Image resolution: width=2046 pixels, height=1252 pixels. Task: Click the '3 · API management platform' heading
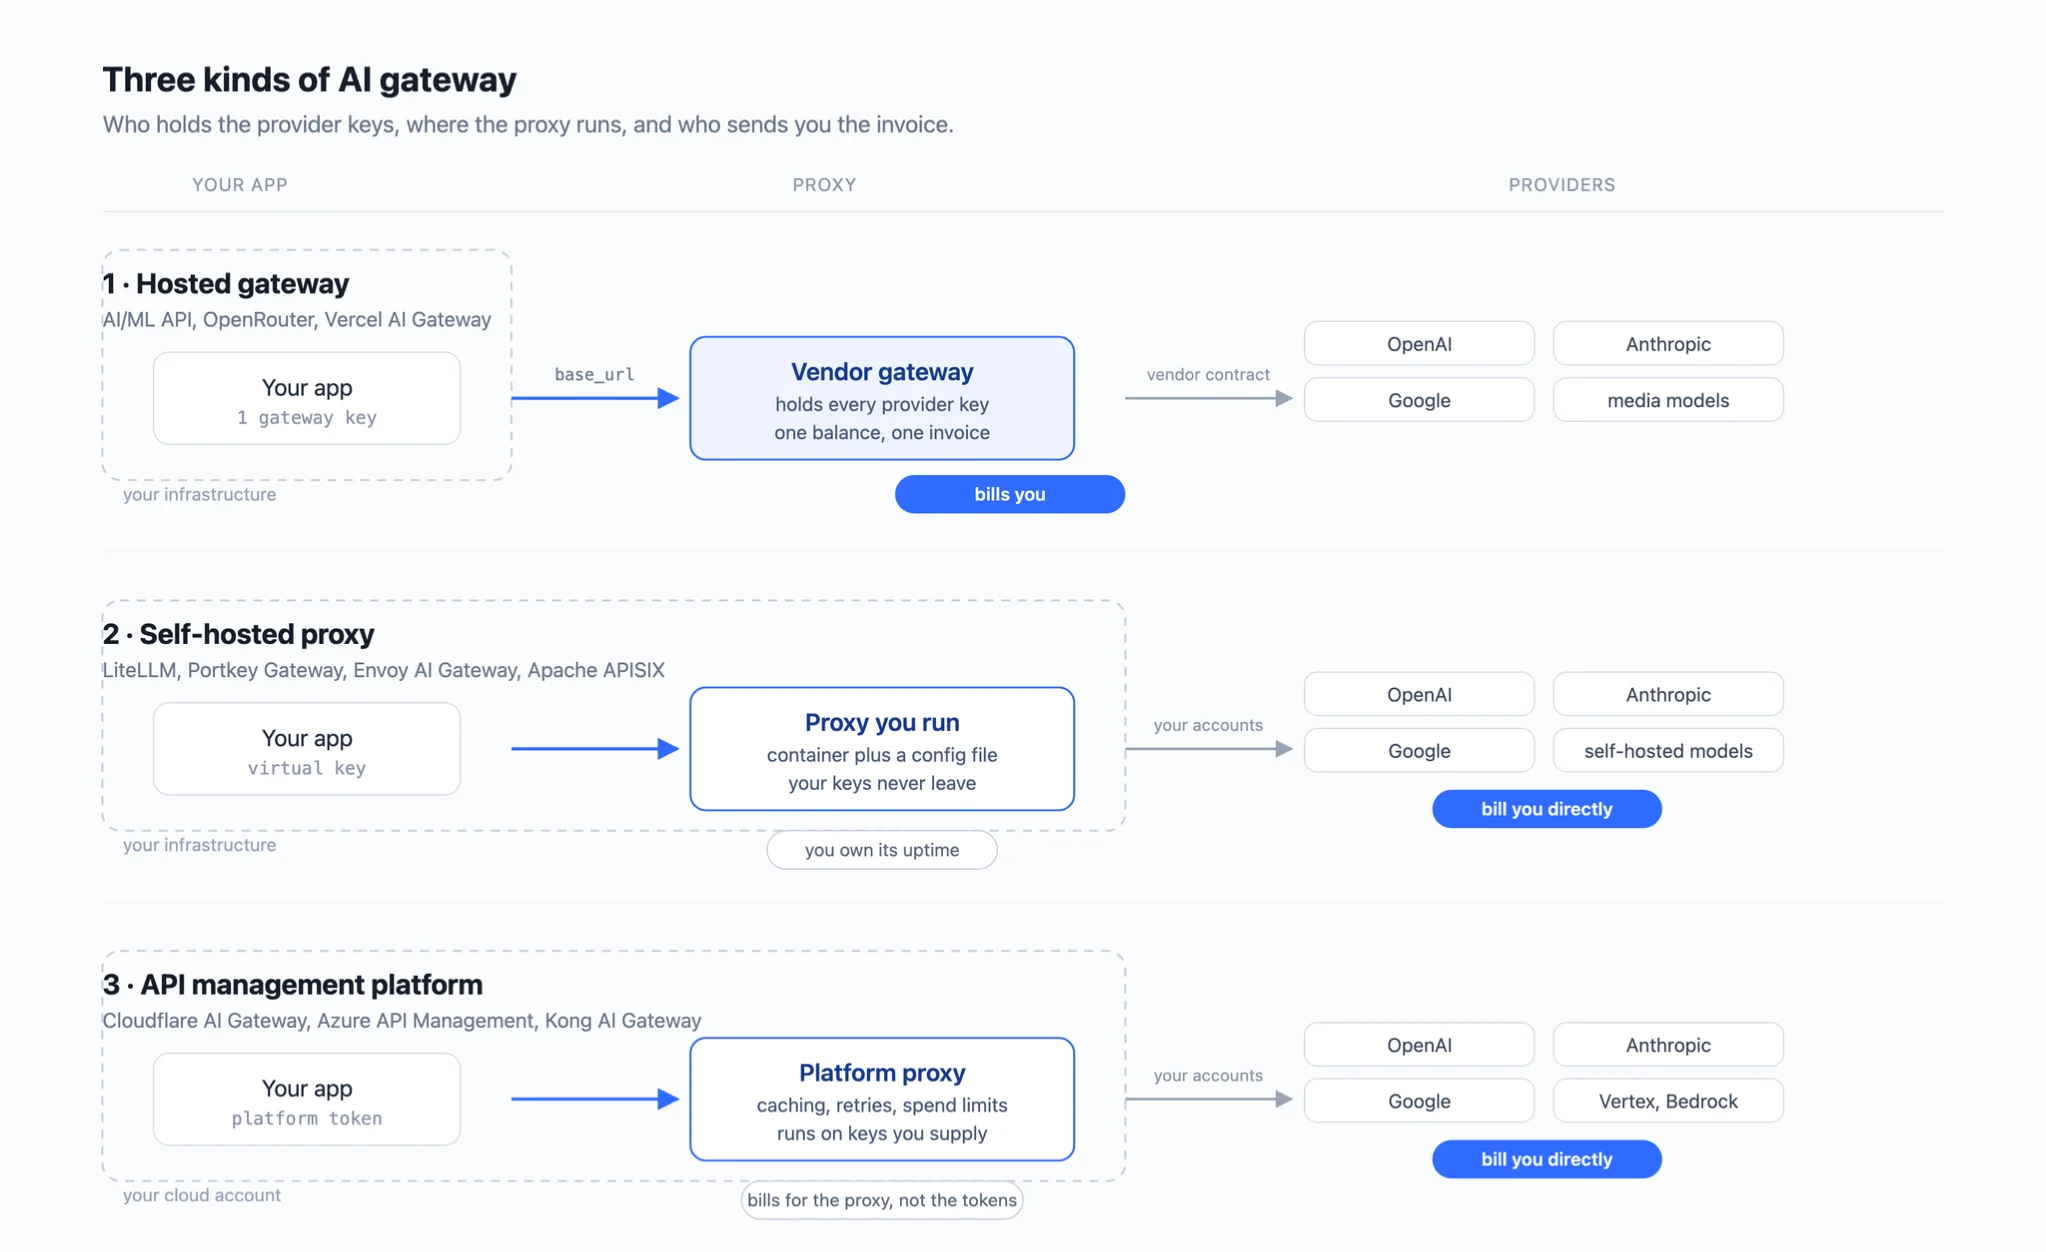point(292,985)
